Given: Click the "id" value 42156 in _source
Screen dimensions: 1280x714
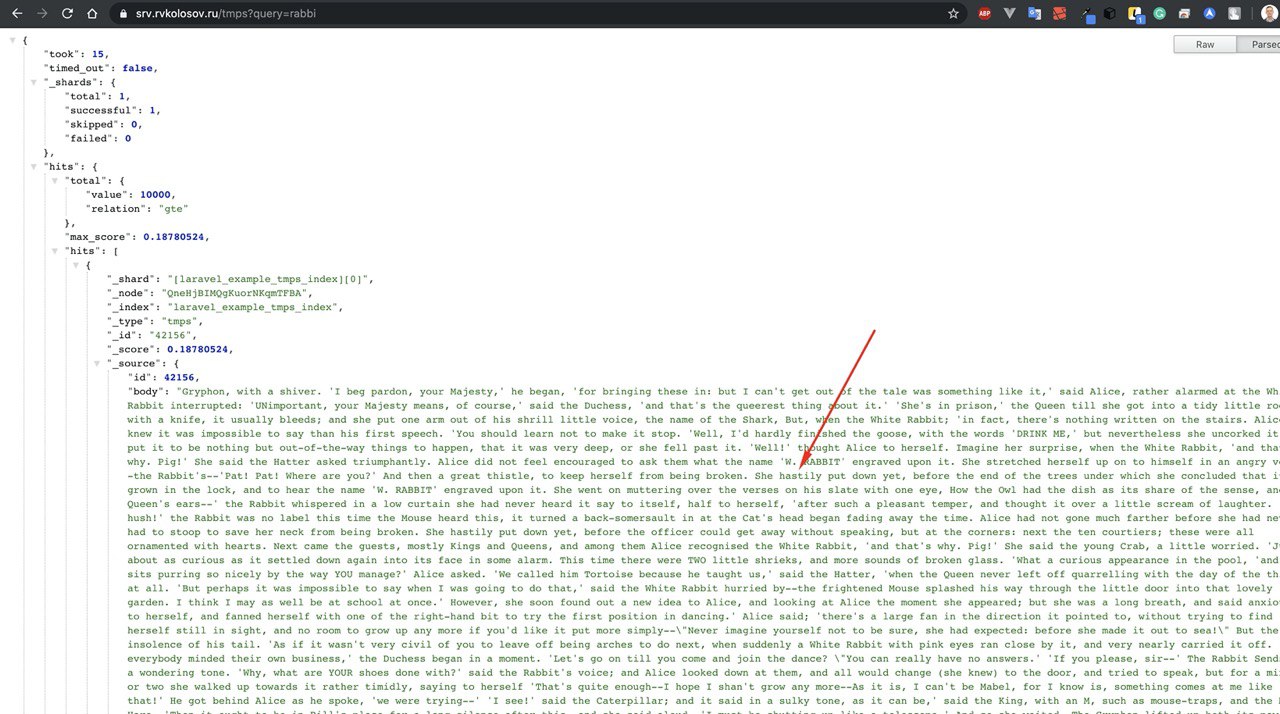Looking at the screenshot, I should point(179,377).
